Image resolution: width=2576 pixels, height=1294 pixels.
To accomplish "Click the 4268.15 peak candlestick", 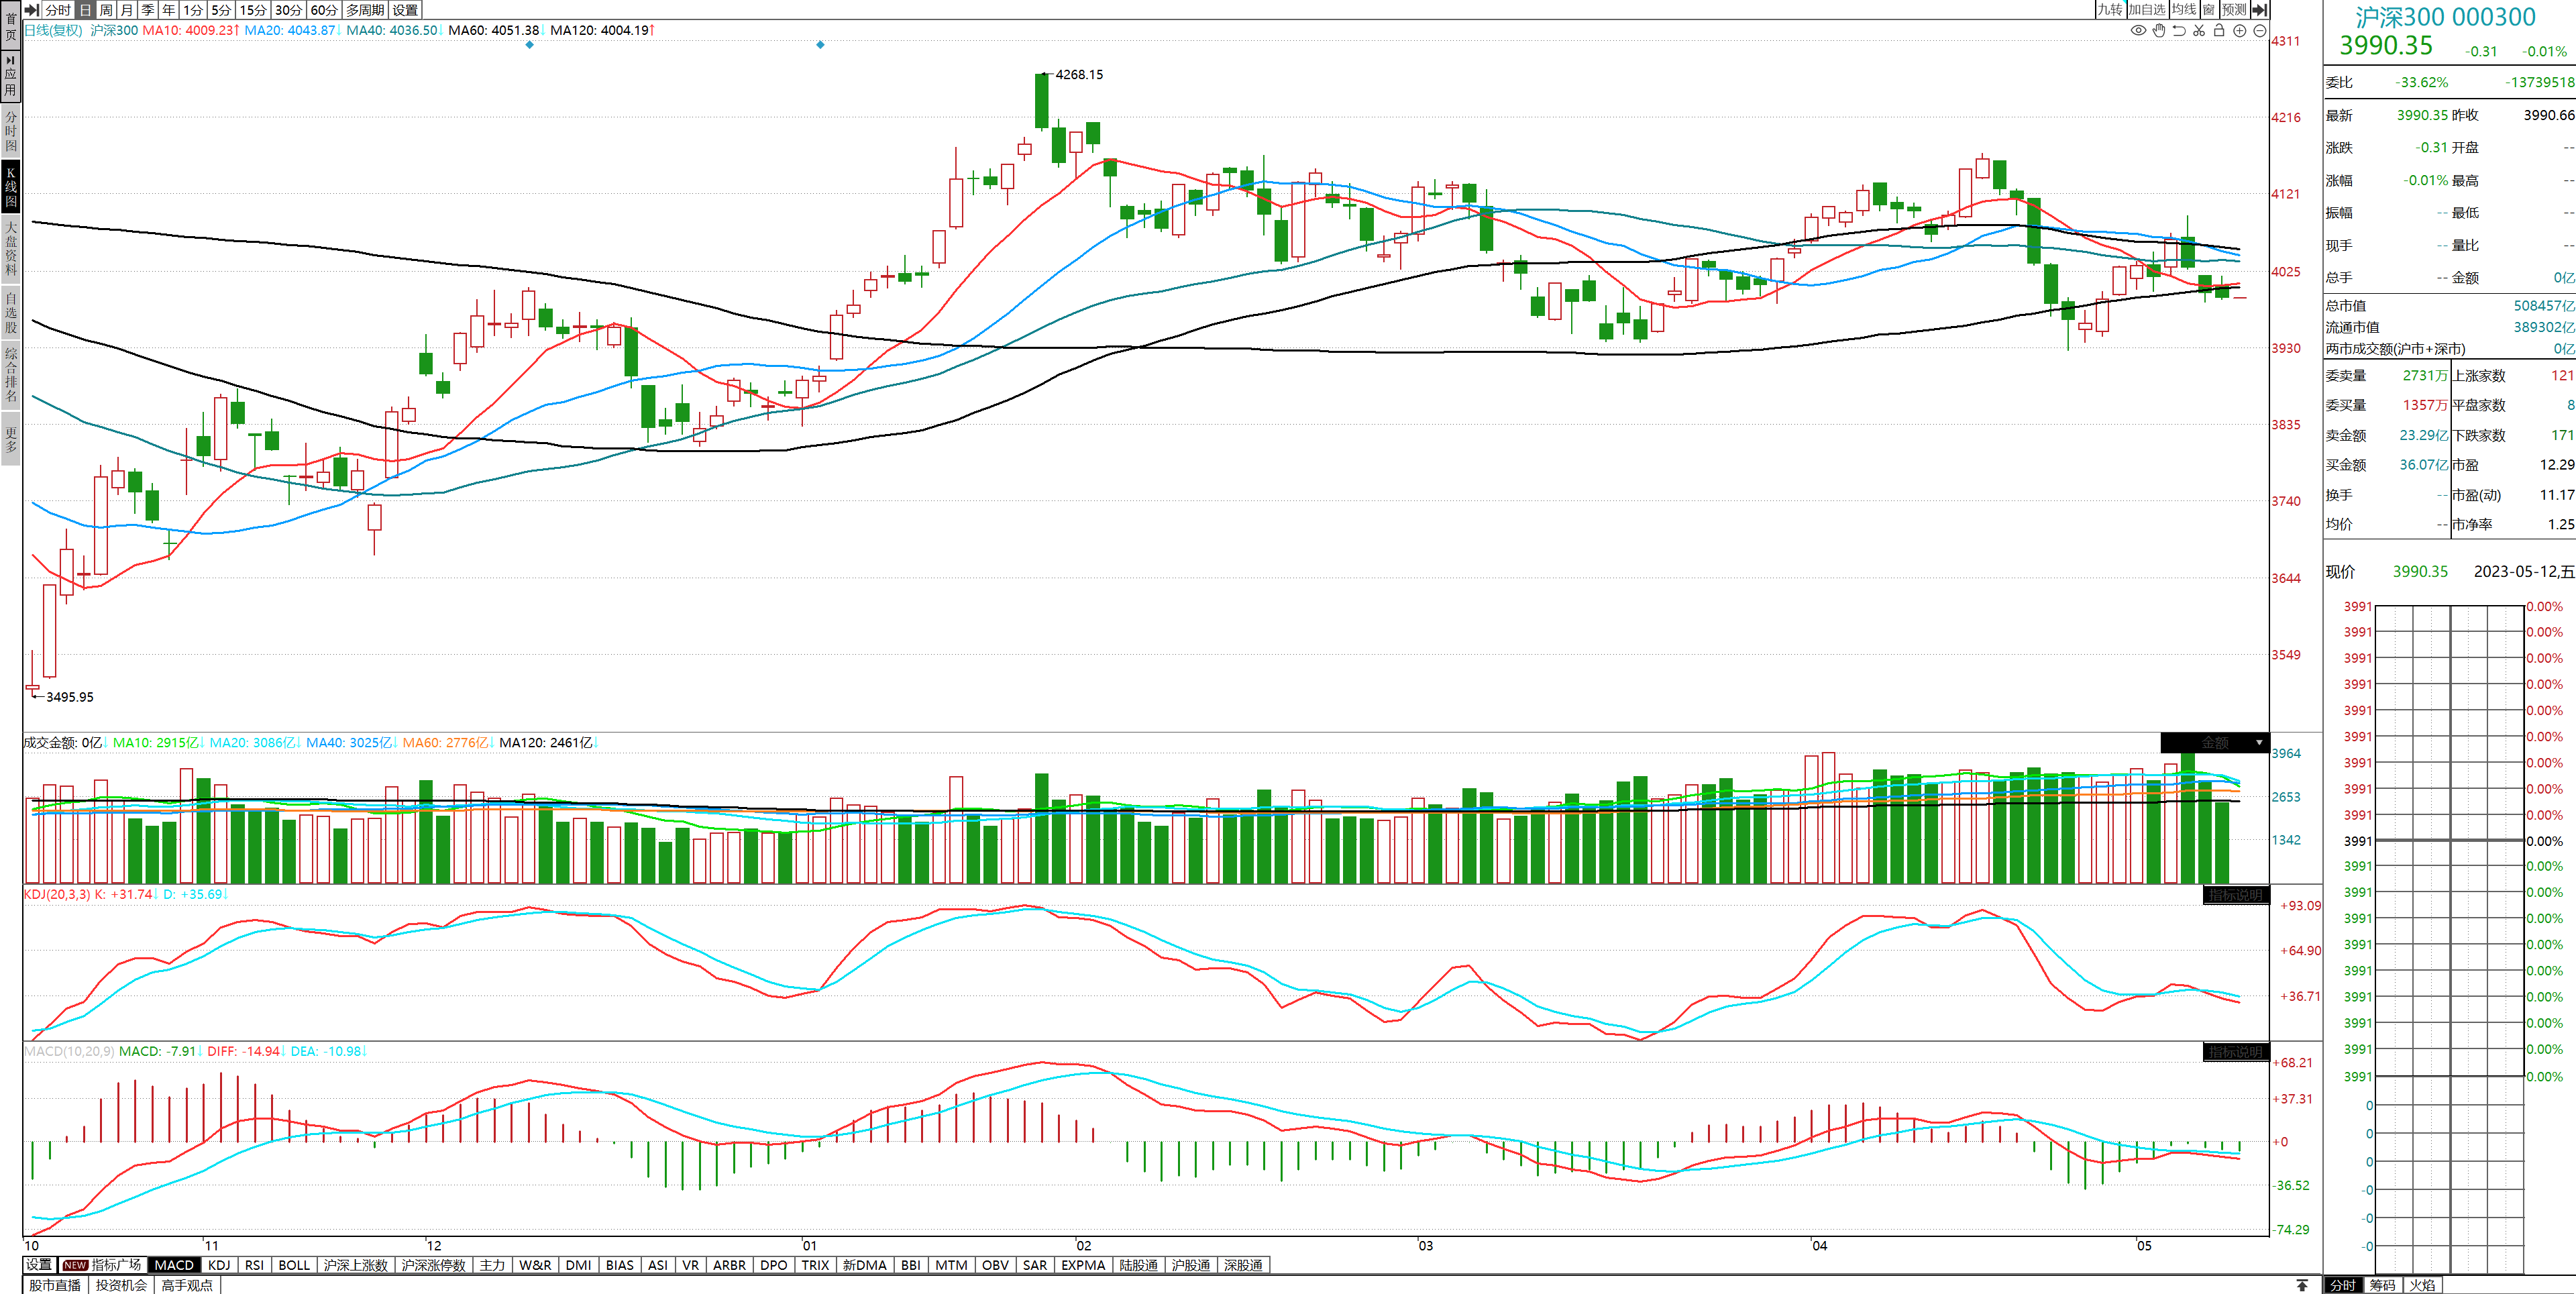I will (1042, 100).
